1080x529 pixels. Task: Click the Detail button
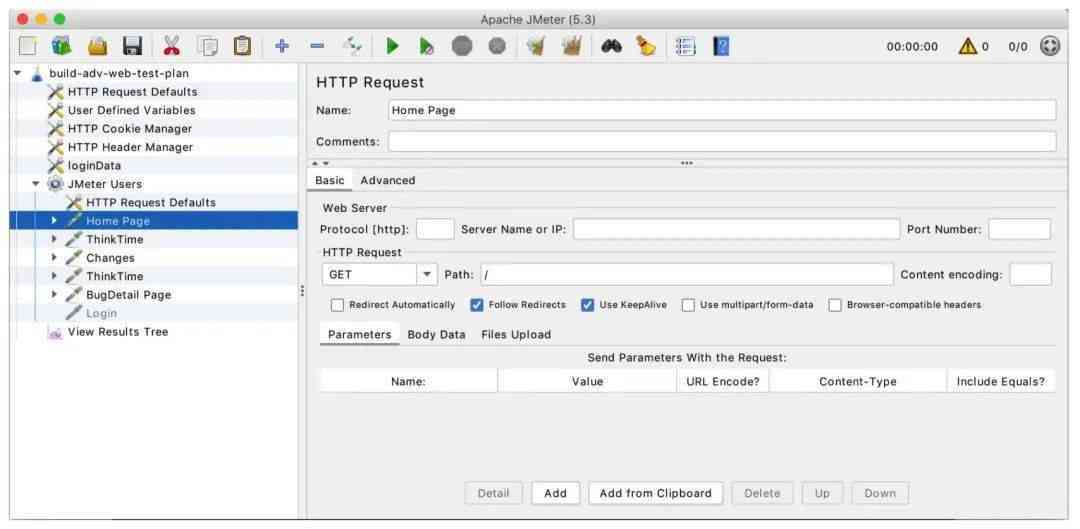[494, 493]
